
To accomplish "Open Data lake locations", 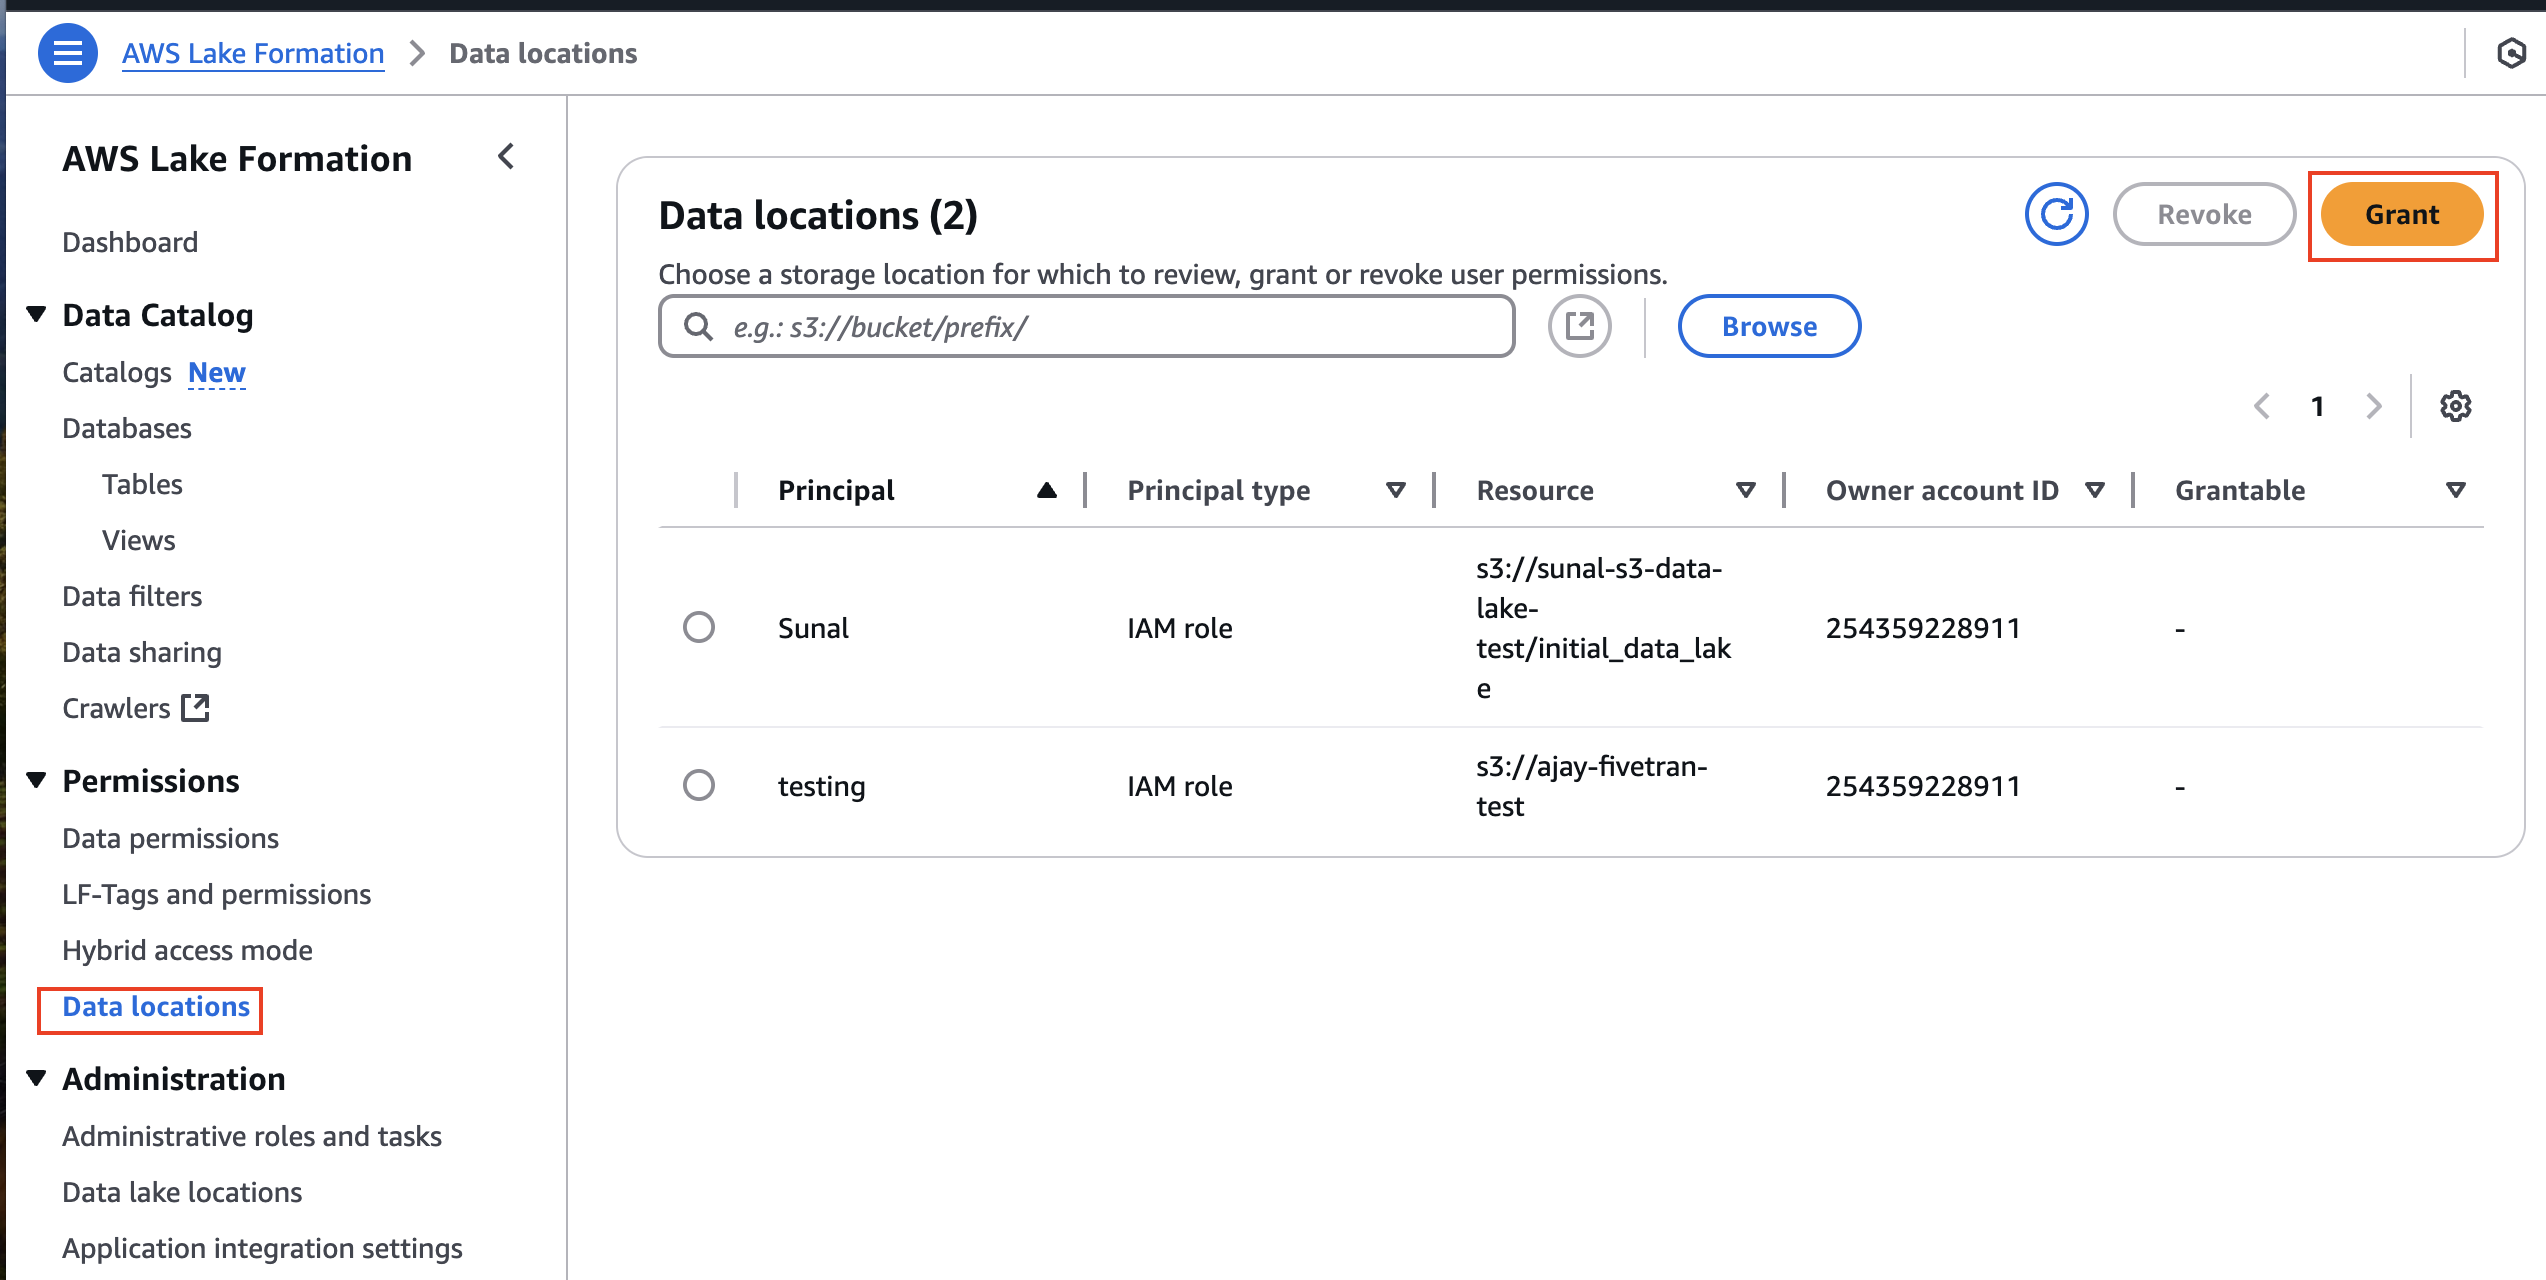I will [x=182, y=1192].
